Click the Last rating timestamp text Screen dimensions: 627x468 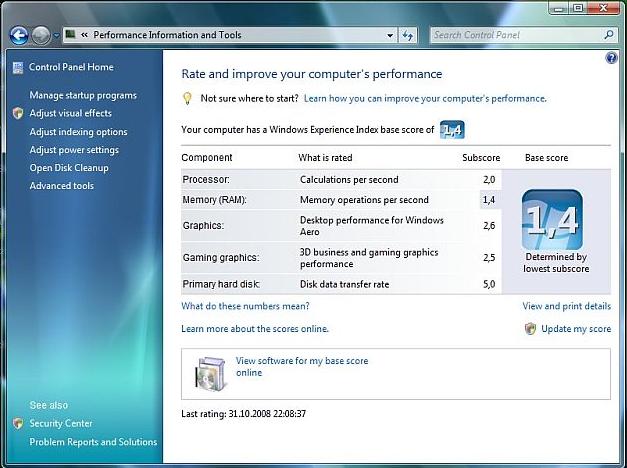244,414
